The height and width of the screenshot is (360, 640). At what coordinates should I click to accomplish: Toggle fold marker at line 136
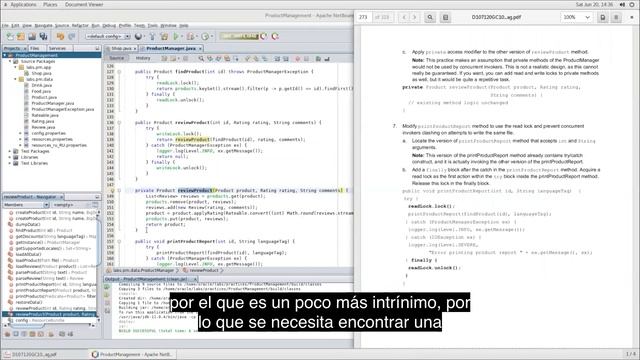pyautogui.click(x=120, y=122)
